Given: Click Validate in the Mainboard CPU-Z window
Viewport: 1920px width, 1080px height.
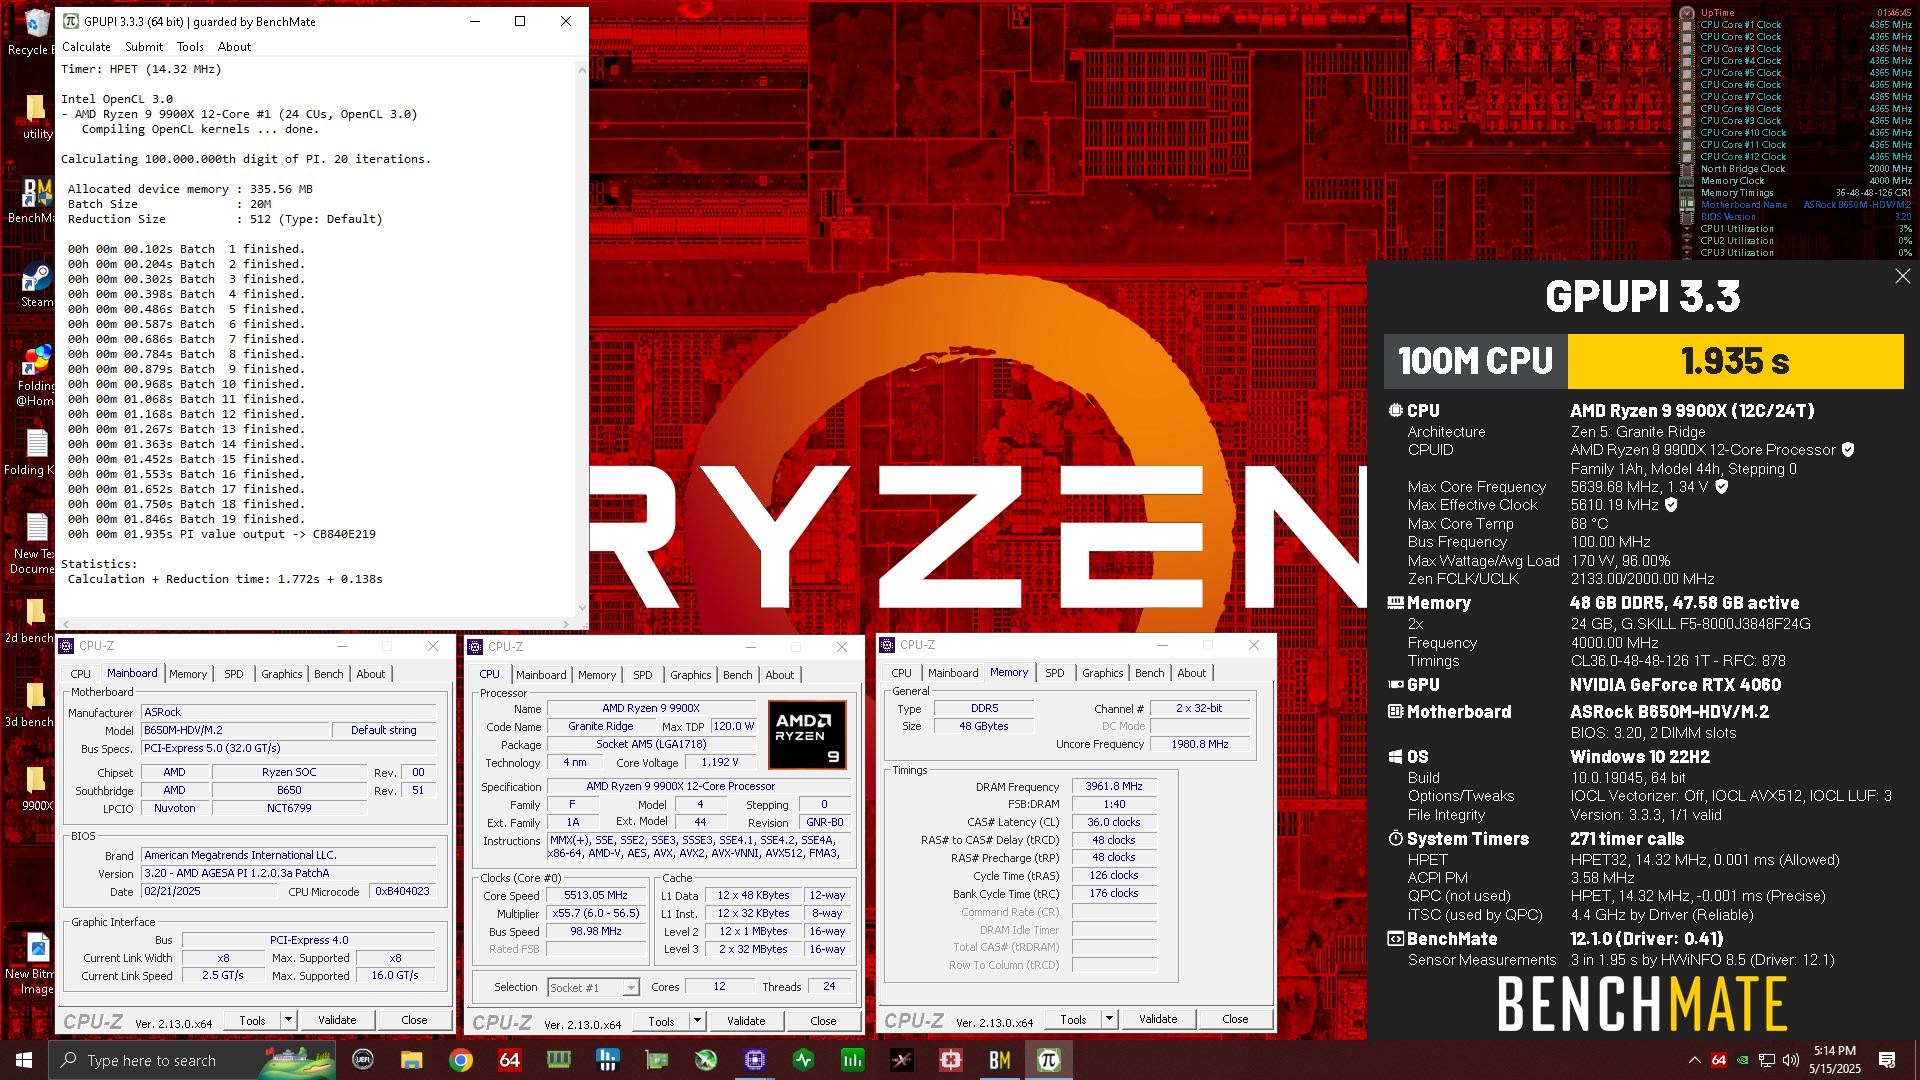Looking at the screenshot, I should tap(337, 1020).
